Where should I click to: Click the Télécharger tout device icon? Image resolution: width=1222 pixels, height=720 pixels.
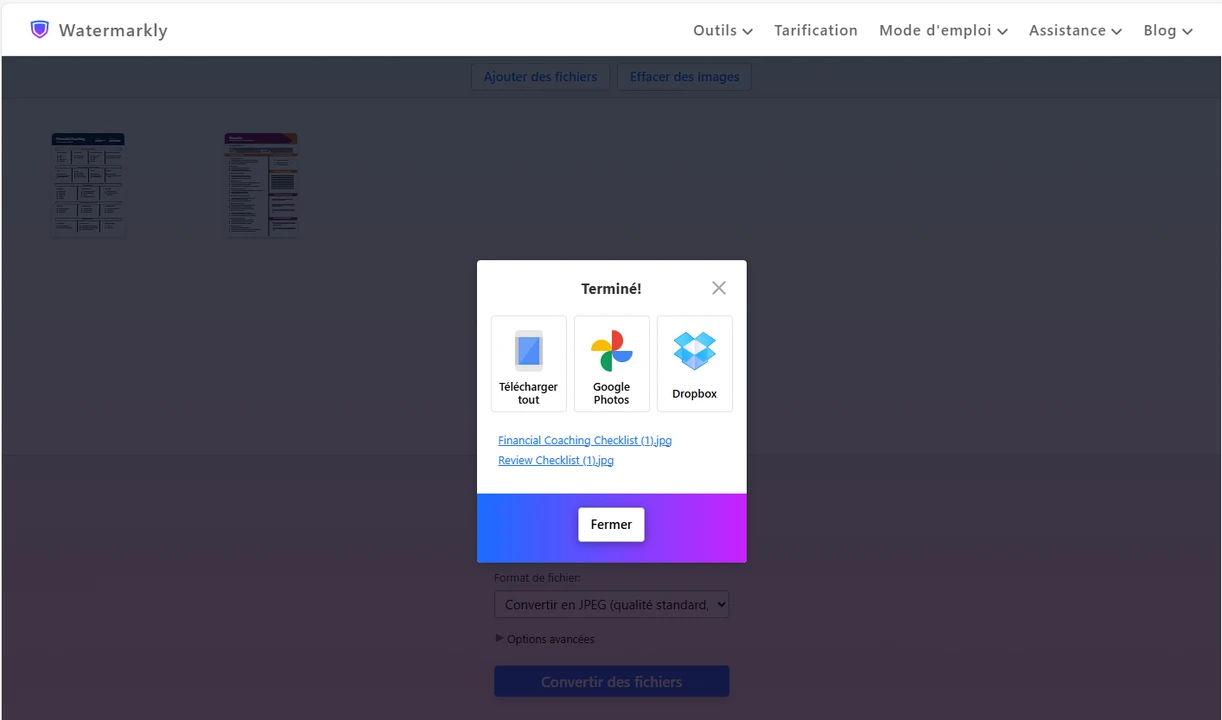[528, 351]
